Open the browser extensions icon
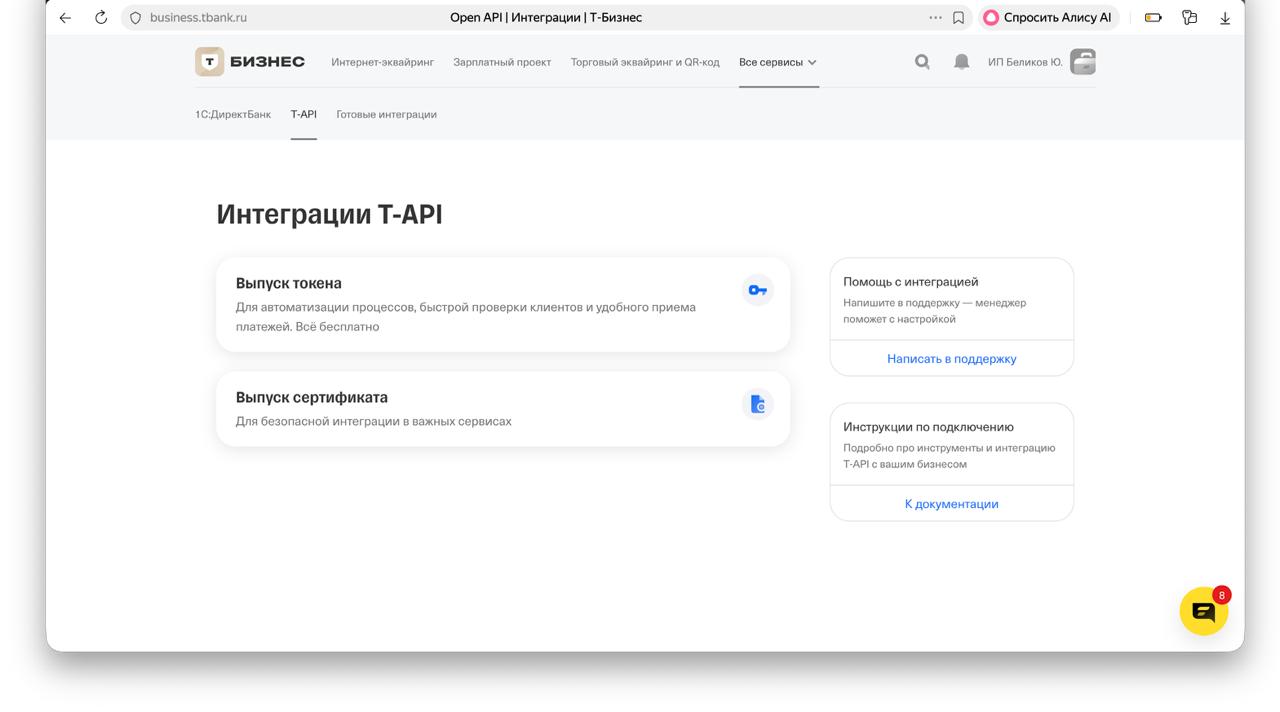 point(1189,17)
